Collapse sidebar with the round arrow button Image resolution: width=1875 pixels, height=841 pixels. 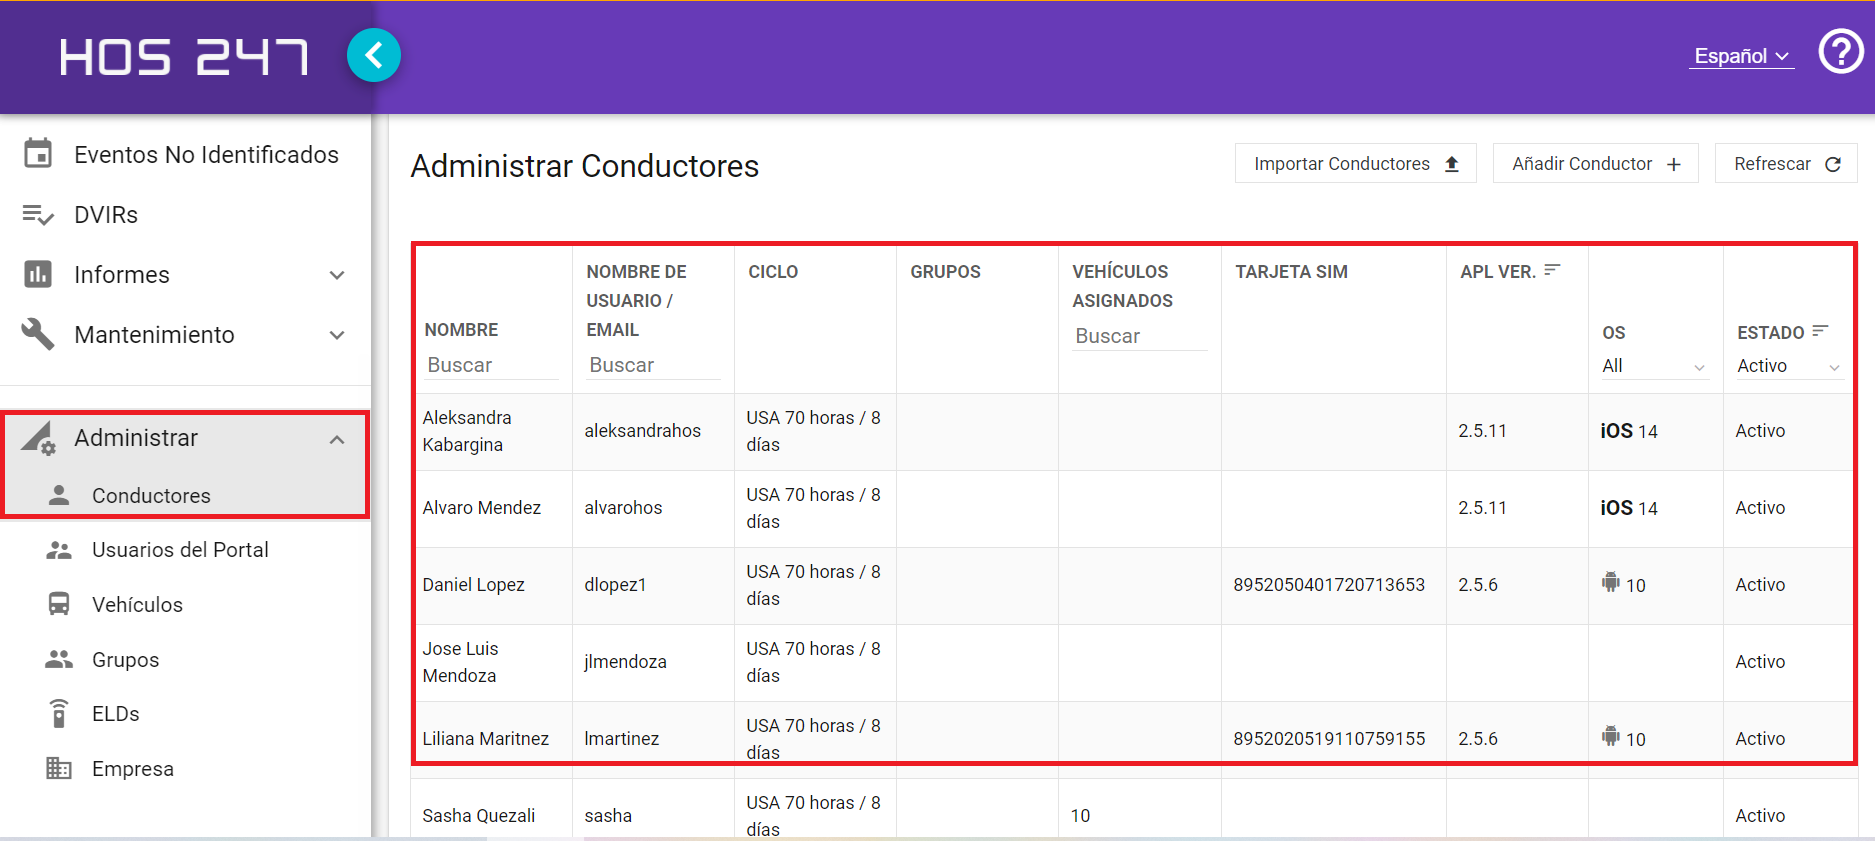coord(374,55)
